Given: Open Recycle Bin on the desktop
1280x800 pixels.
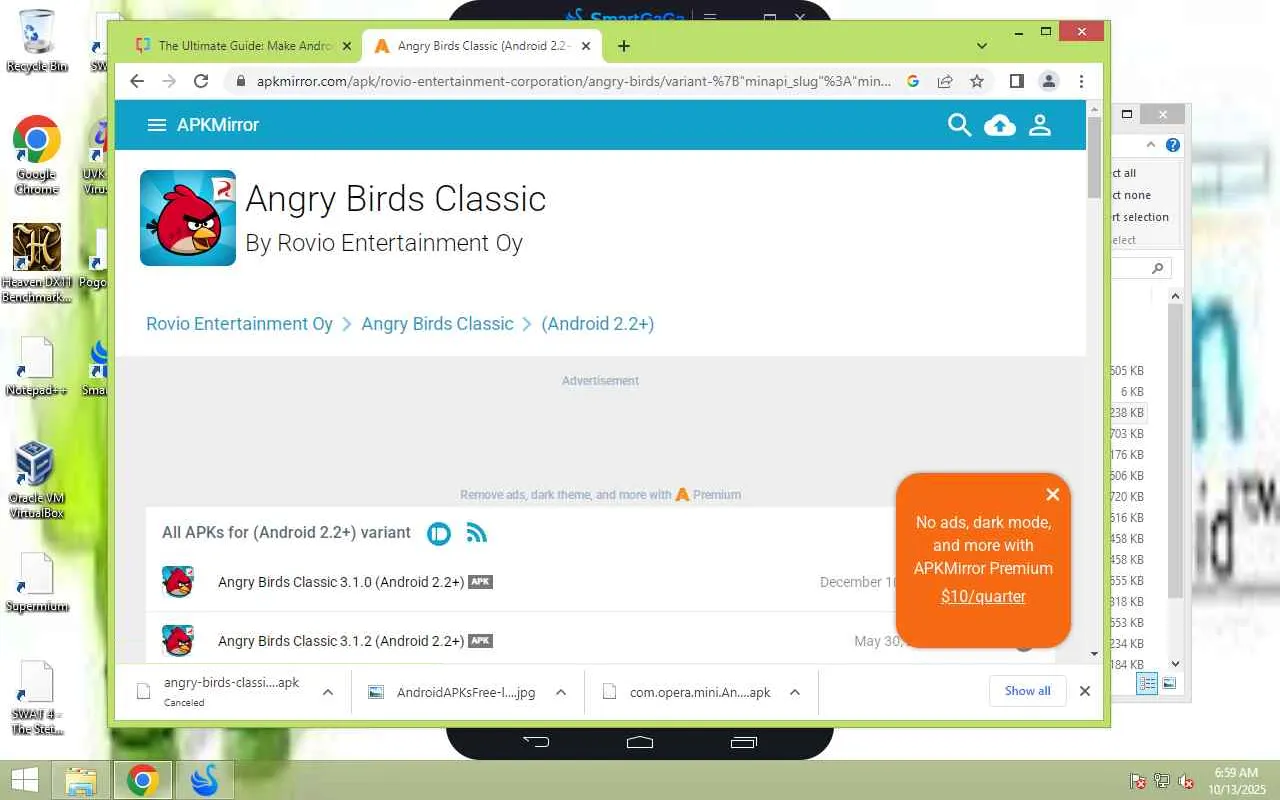Looking at the screenshot, I should [x=37, y=41].
